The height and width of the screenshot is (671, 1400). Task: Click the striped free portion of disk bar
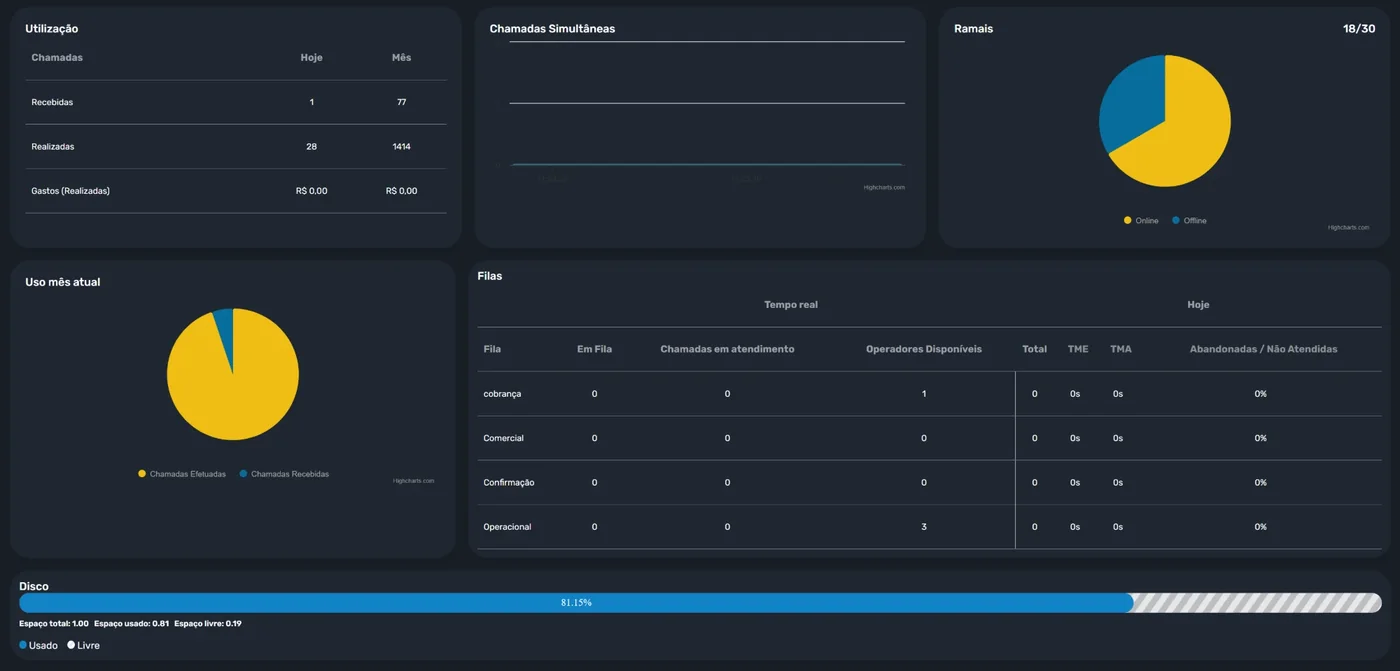[1258, 603]
